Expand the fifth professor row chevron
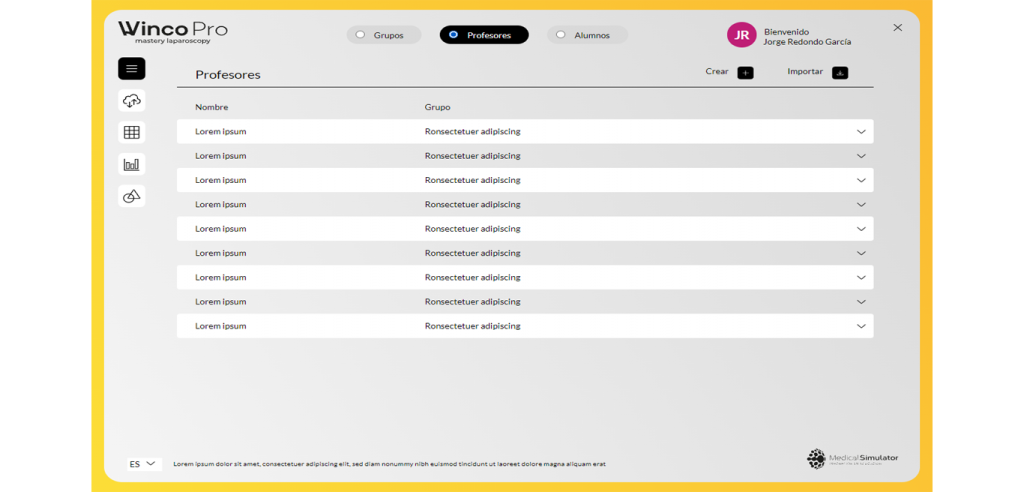 tap(861, 229)
